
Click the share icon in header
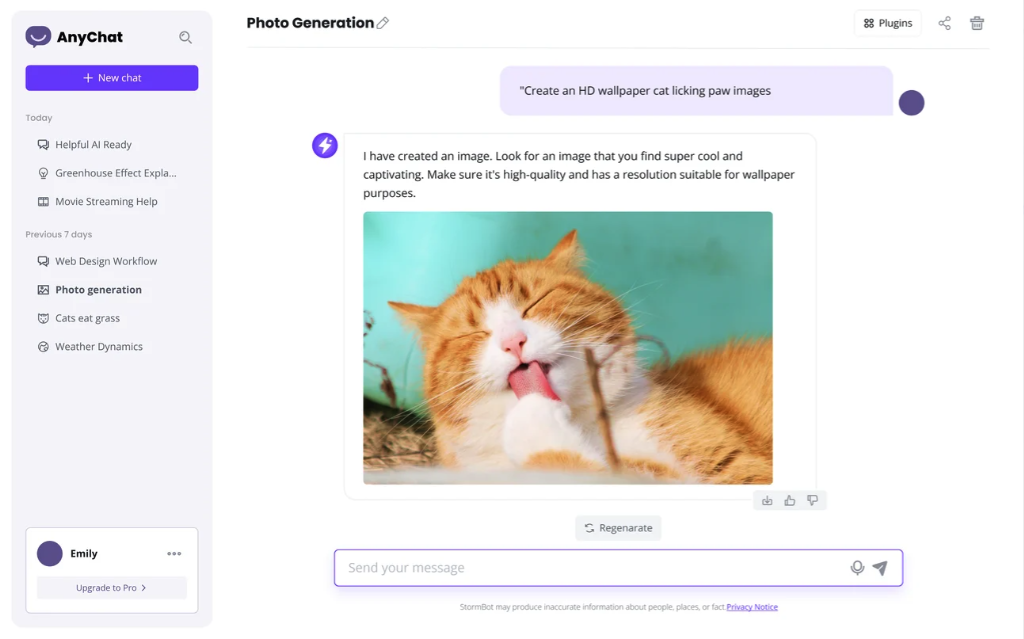(x=944, y=23)
